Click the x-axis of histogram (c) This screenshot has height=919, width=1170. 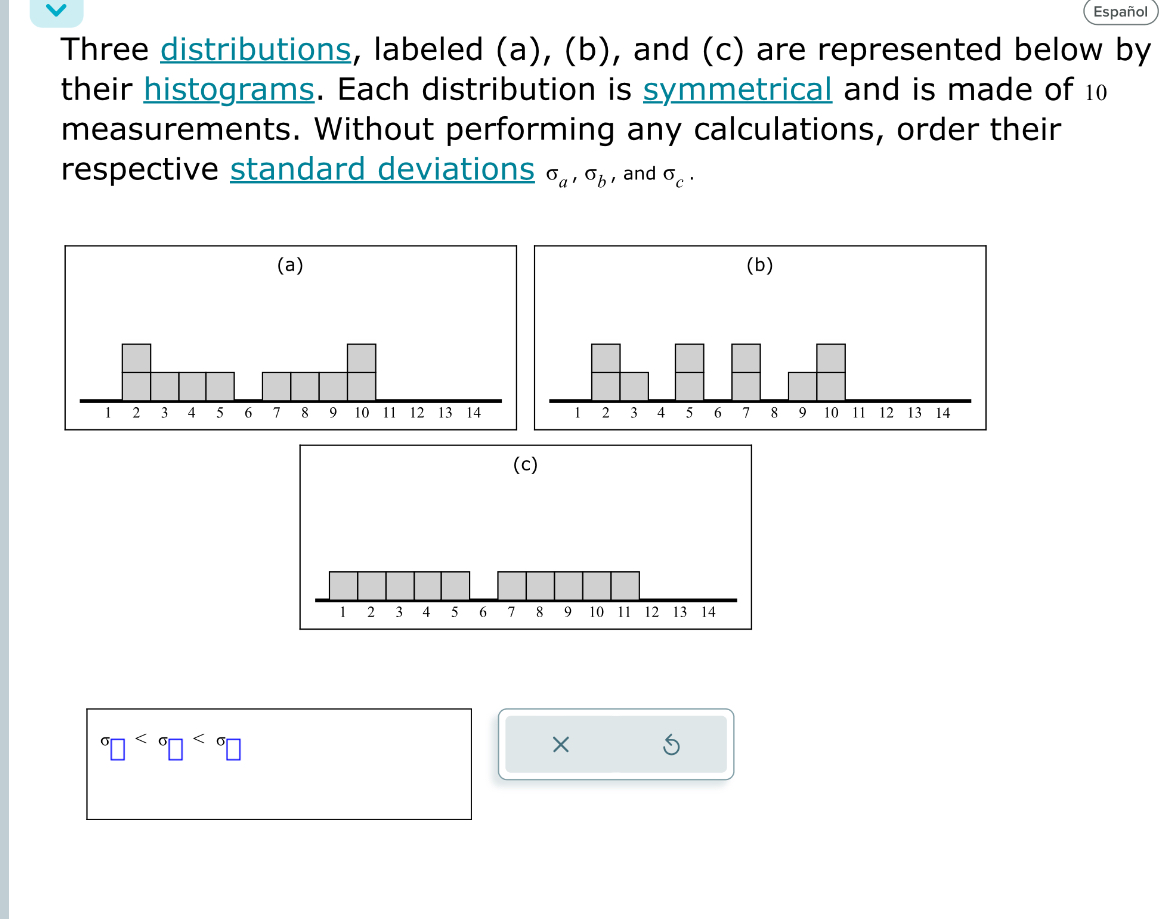click(525, 599)
